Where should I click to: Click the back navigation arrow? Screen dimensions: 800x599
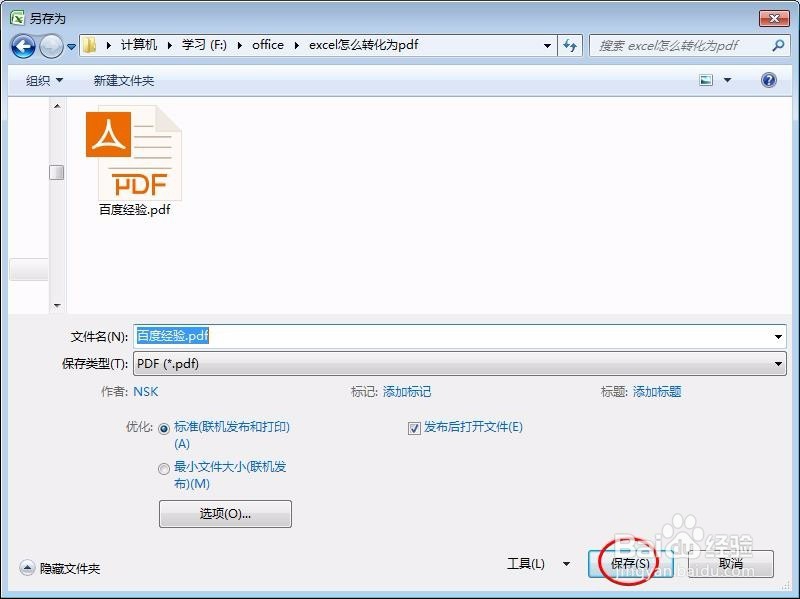point(22,45)
